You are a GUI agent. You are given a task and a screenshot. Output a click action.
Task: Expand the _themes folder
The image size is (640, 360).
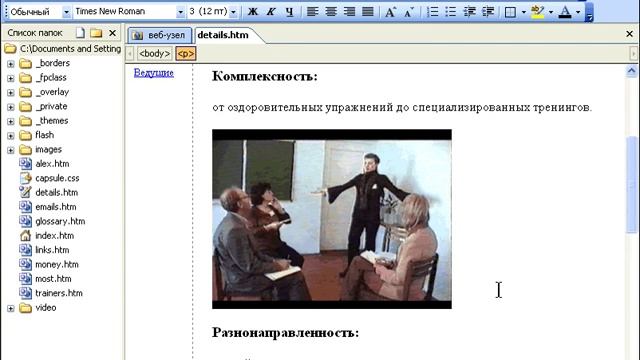[11, 121]
